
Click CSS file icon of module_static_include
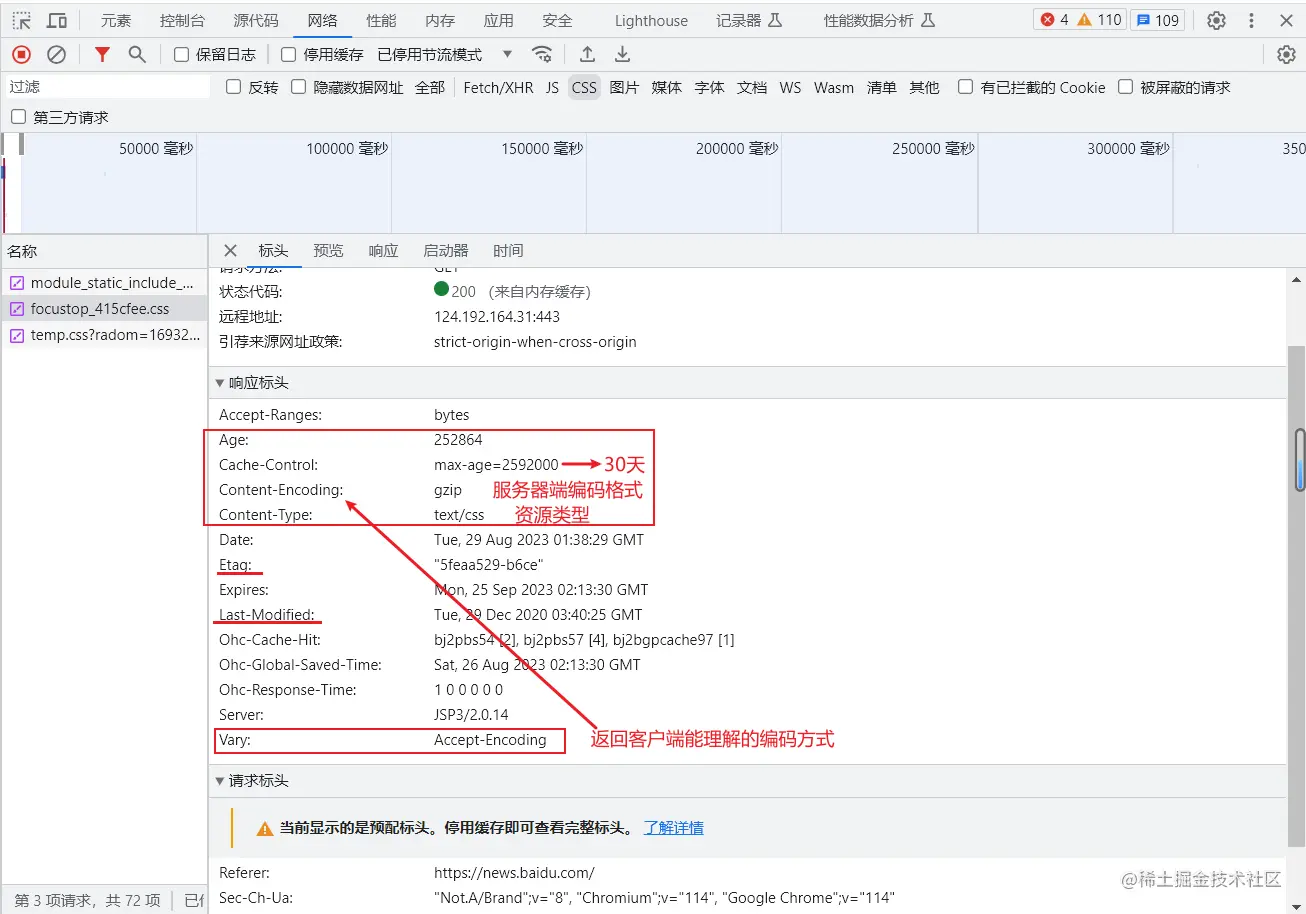click(x=16, y=283)
